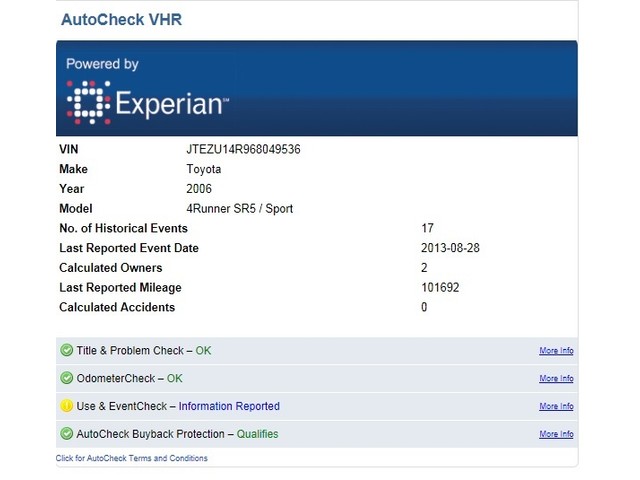Click the OdometerCheck – OK text
The image size is (640, 480).
coord(129,378)
